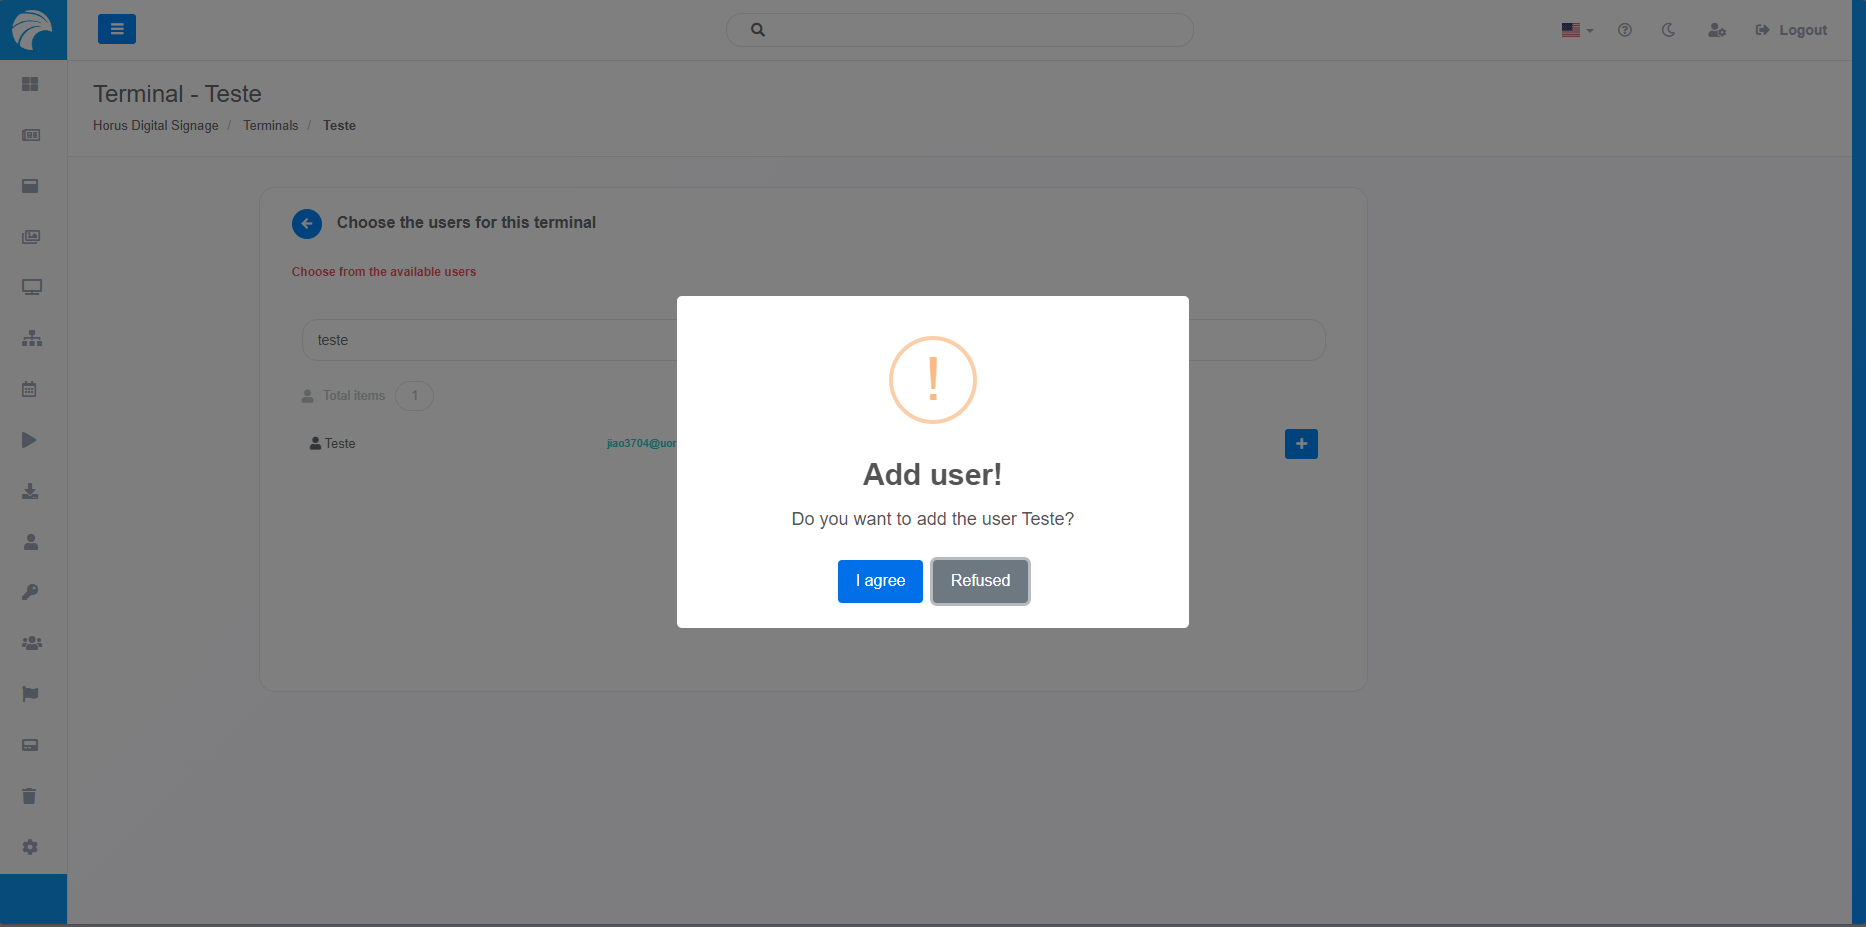Click the I agree button
This screenshot has width=1866, height=927.
[x=879, y=581]
